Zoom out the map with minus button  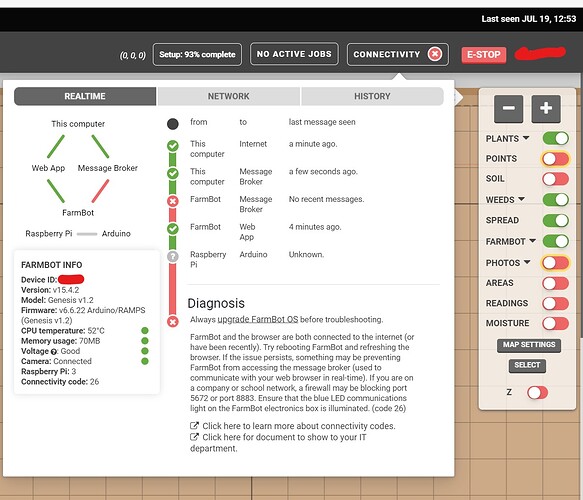508,109
